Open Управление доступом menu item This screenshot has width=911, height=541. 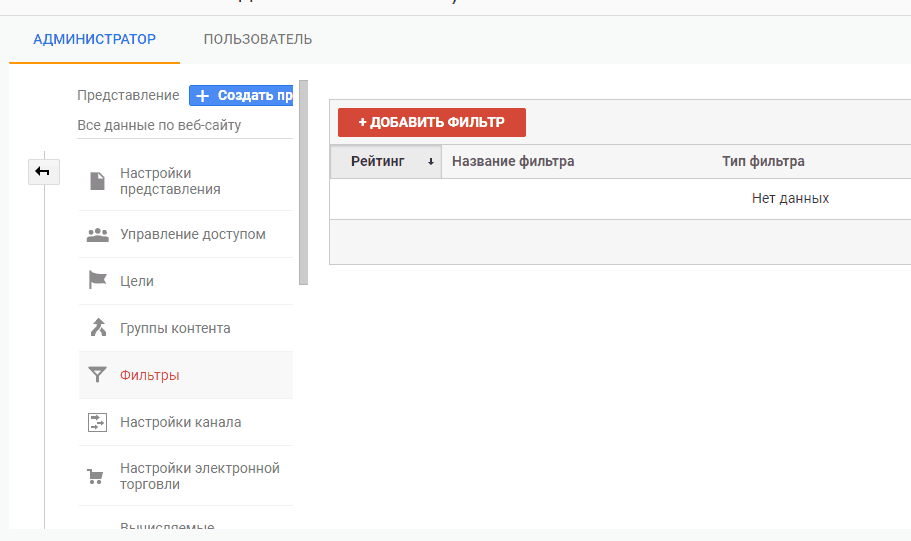[x=192, y=235]
